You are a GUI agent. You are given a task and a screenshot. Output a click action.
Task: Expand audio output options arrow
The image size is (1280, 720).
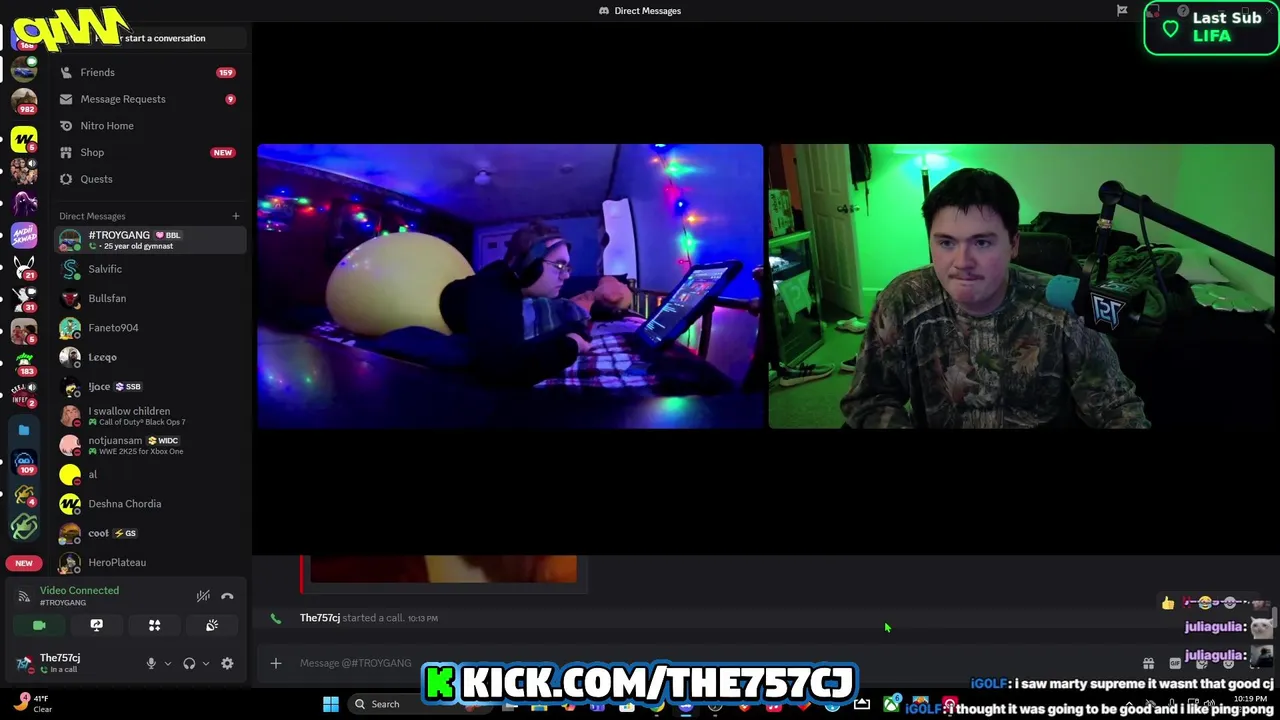pos(206,663)
